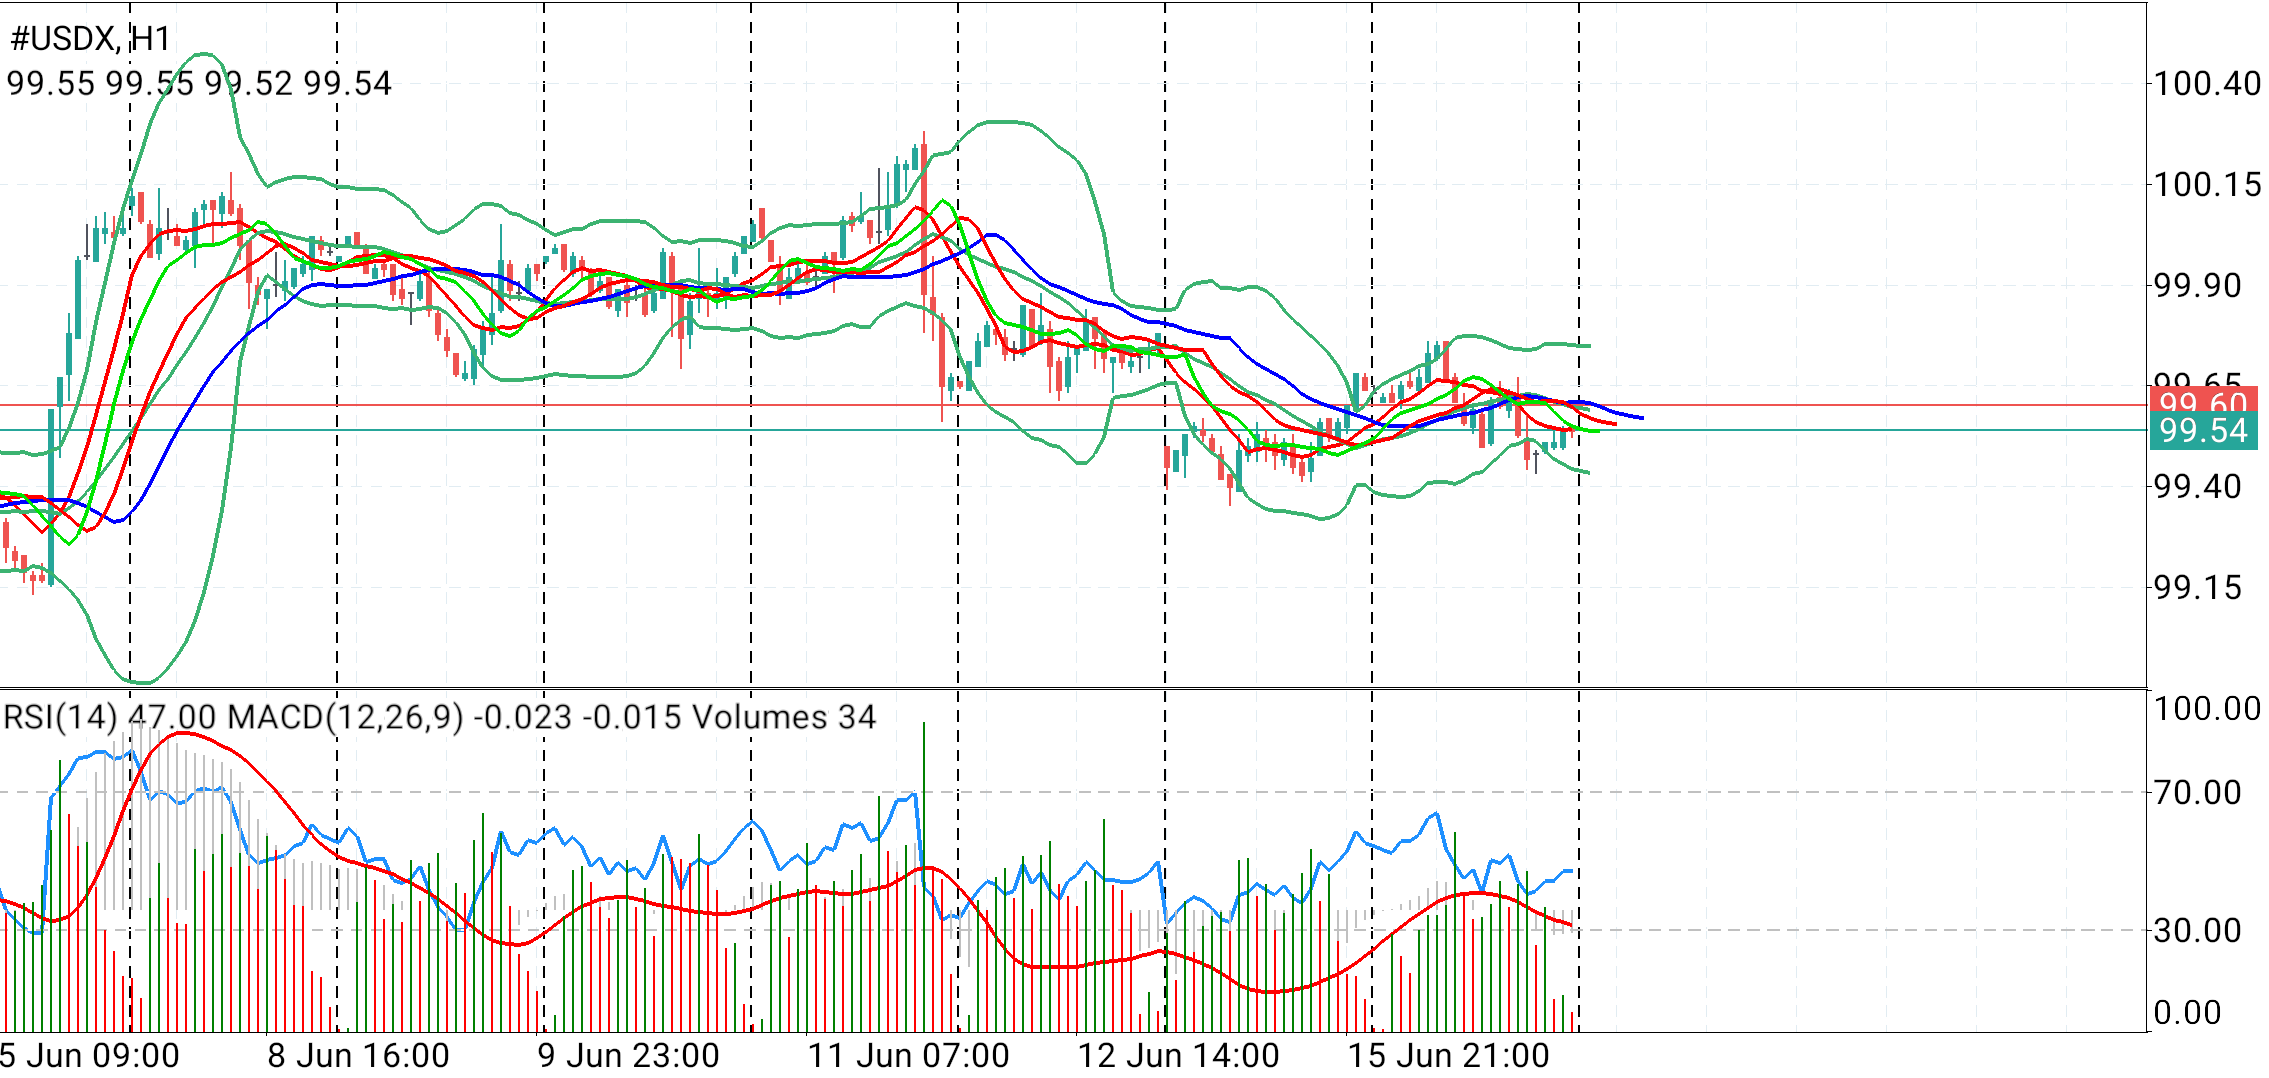2269x1078 pixels.
Task: Click the green 99.54 current price tag
Action: click(x=2203, y=431)
